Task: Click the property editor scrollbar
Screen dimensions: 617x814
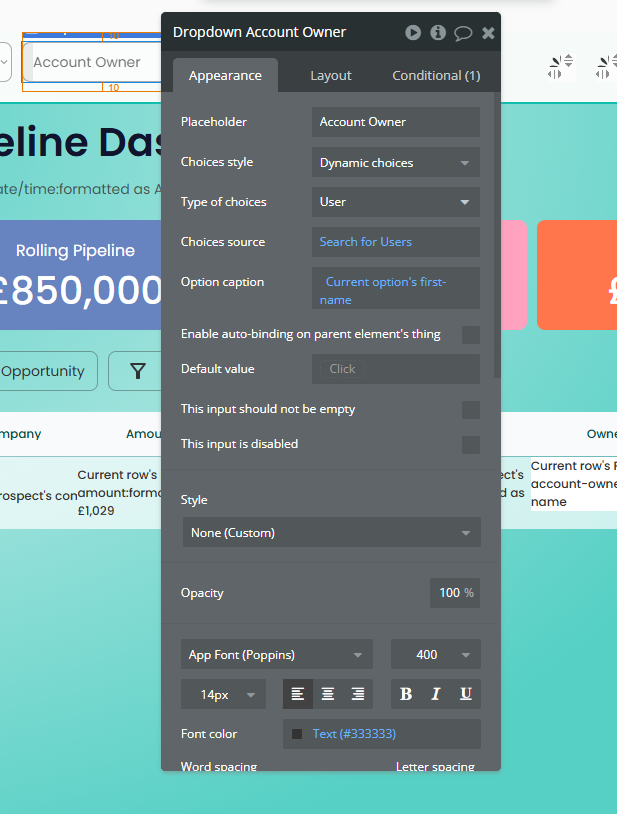Action: click(497, 235)
